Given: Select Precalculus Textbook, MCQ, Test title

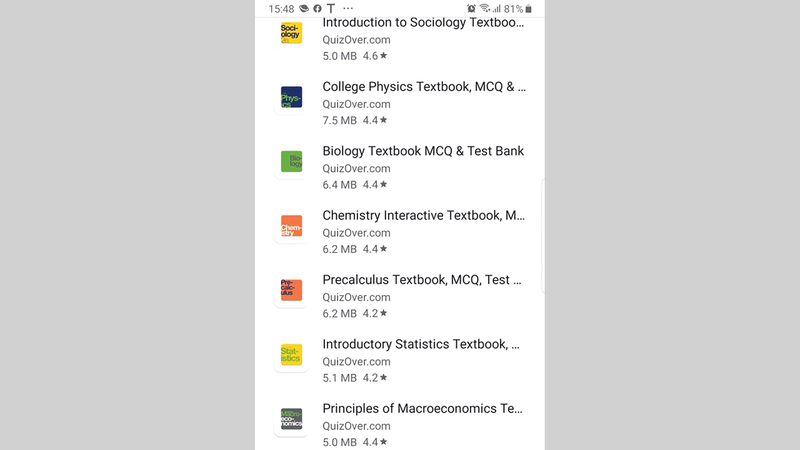Looking at the screenshot, I should click(421, 280).
